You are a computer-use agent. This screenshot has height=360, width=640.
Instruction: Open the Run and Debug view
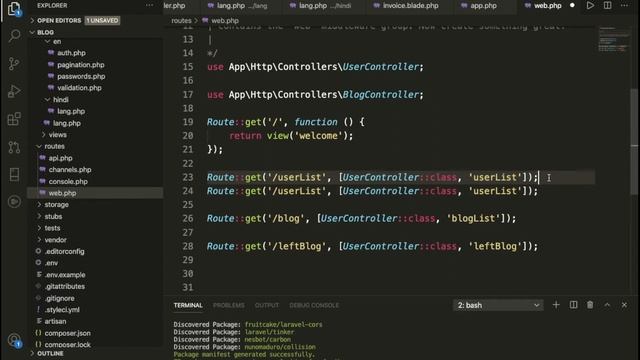pos(14,91)
